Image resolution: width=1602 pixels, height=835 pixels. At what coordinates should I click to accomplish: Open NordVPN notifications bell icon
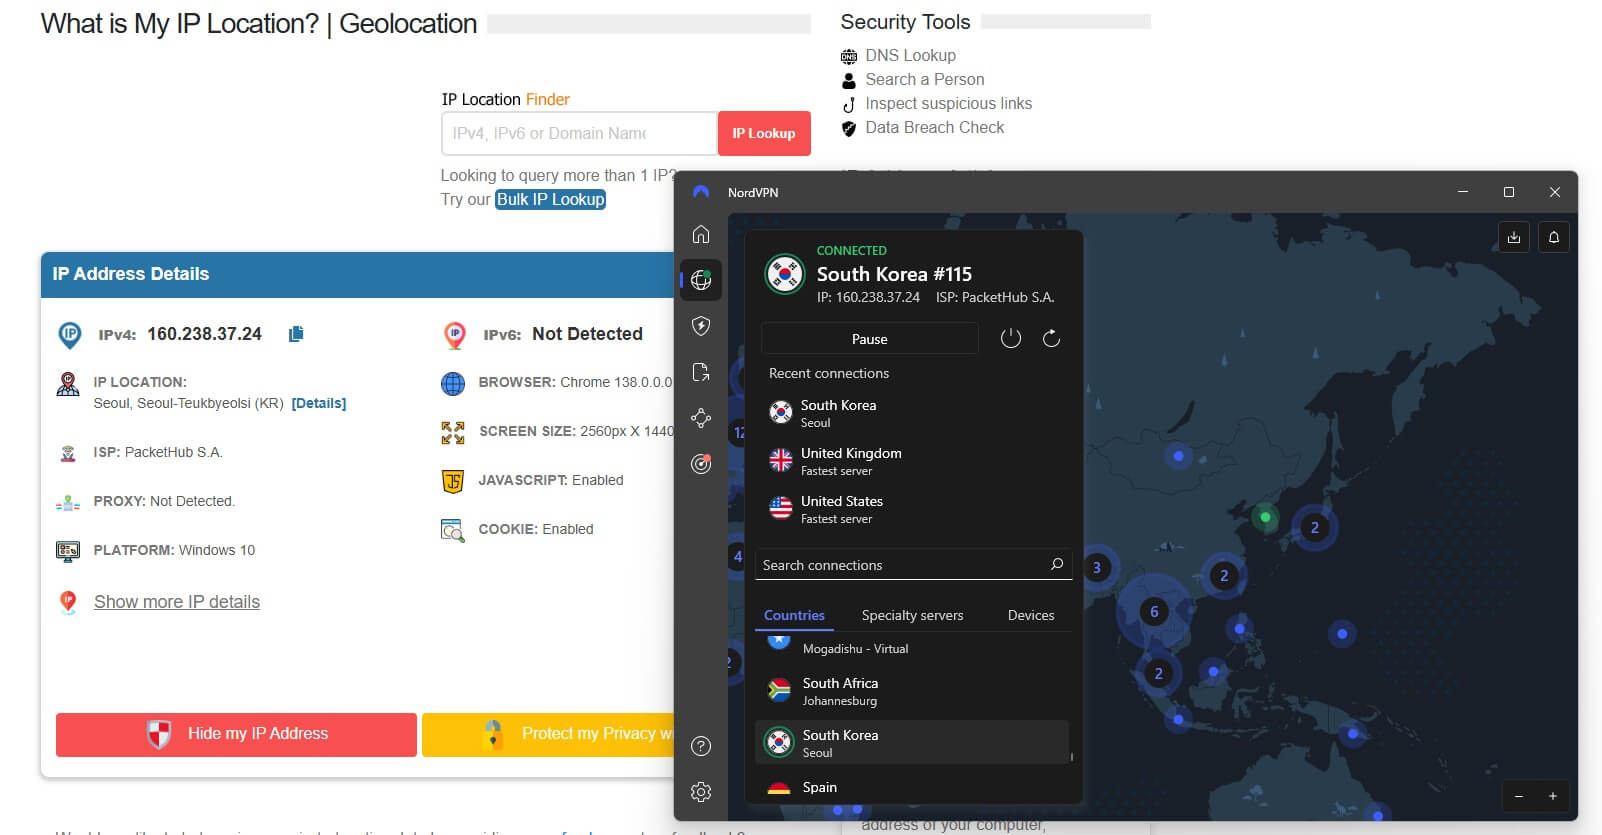pos(1554,237)
